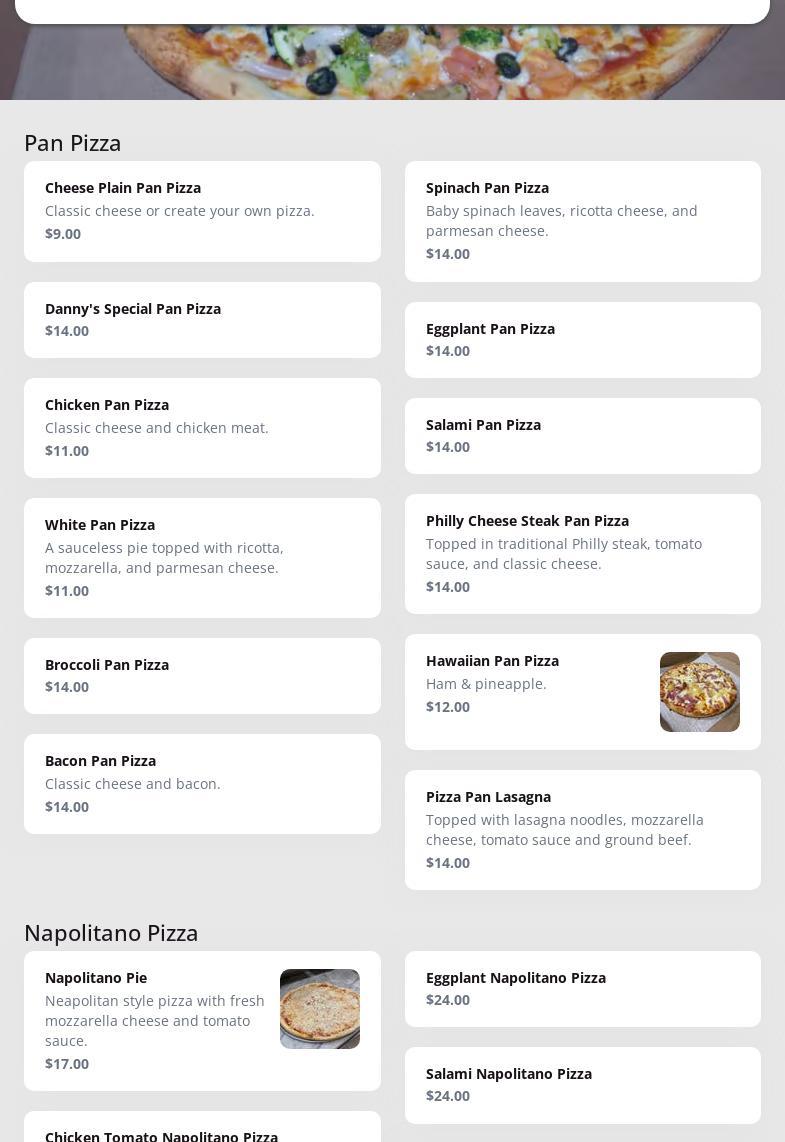Viewport: 785px width, 1142px height.
Task: Choose Salami Pan Pizza
Action: 582,435
